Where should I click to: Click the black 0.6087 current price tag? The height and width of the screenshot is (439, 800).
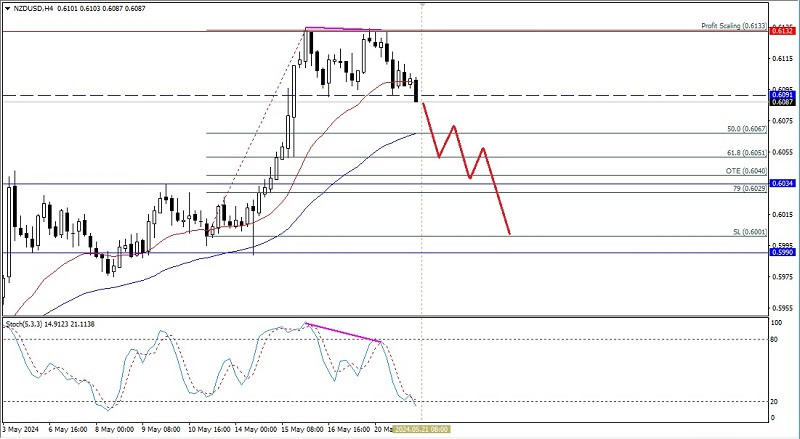click(x=782, y=102)
